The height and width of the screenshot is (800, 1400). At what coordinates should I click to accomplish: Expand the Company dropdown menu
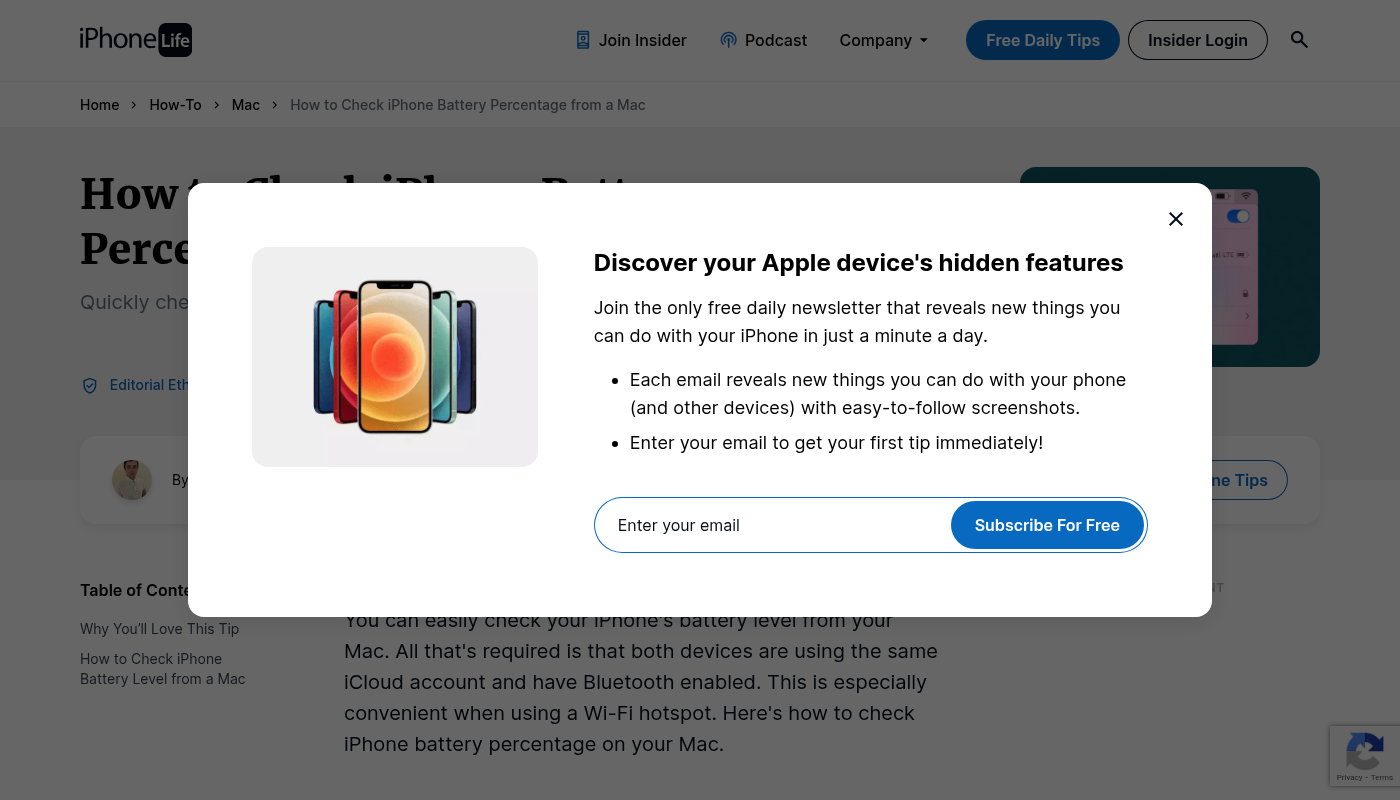tap(884, 40)
